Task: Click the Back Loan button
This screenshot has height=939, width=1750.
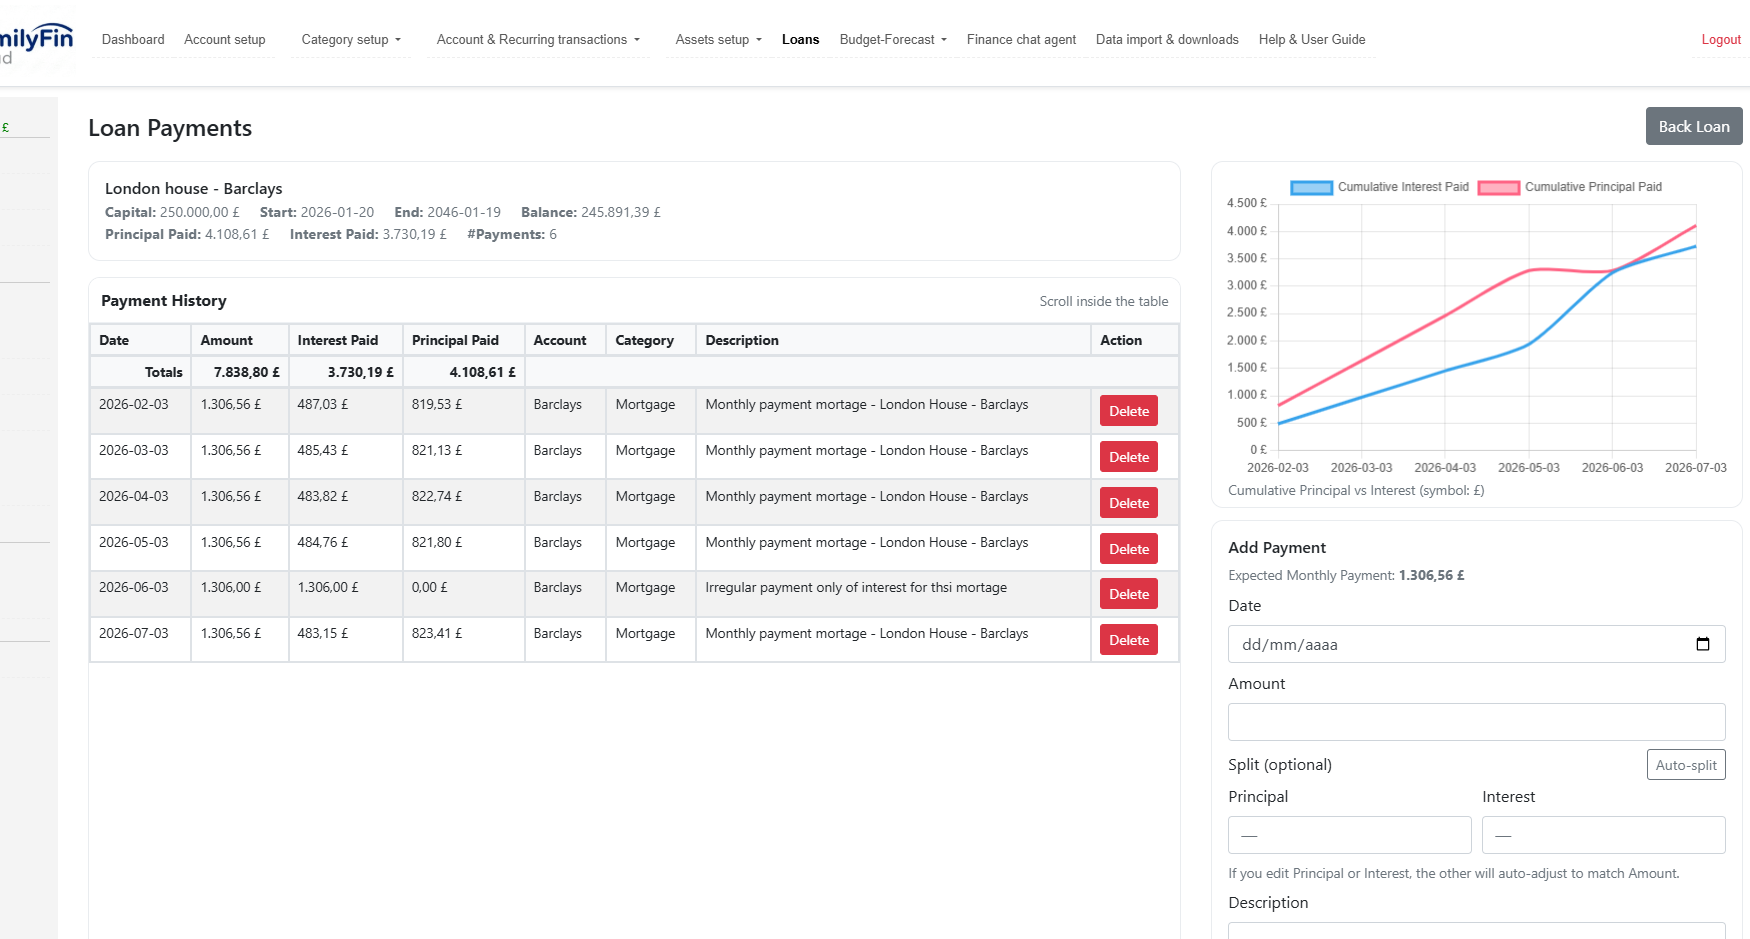Action: pos(1694,126)
